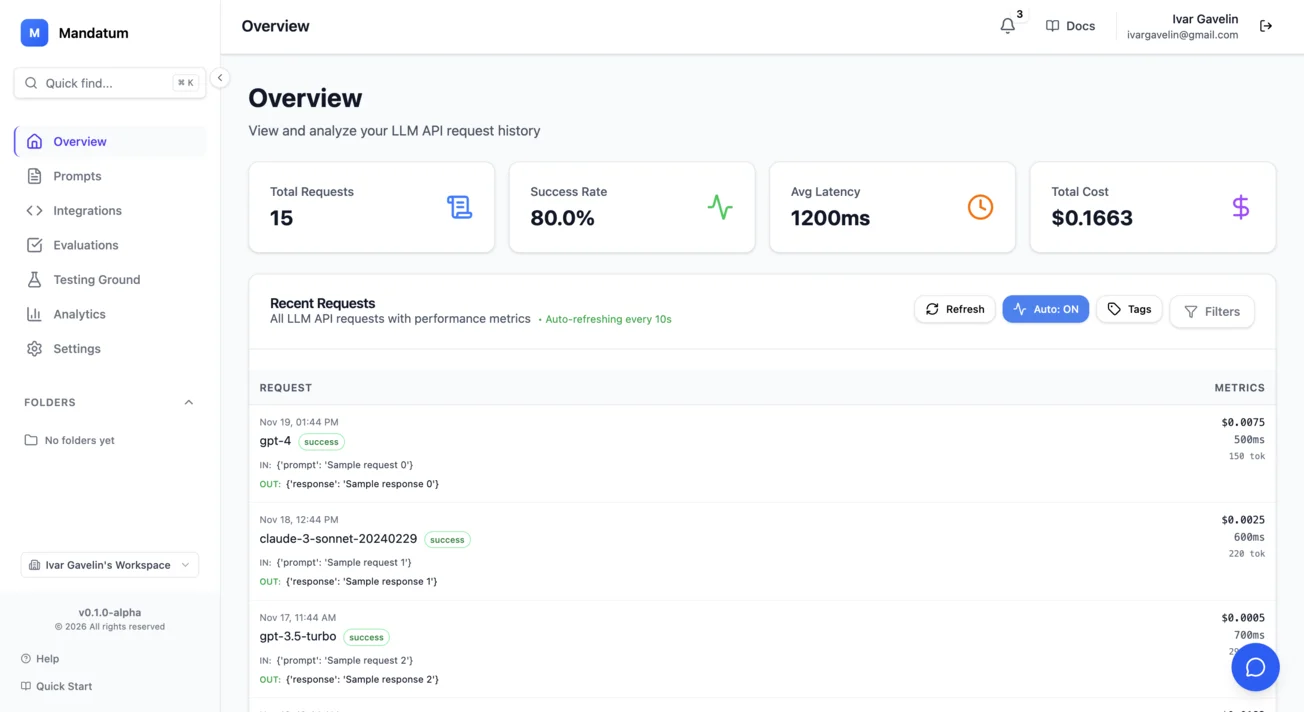The height and width of the screenshot is (712, 1304).
Task: Open the chat bubble widget
Action: click(x=1255, y=667)
